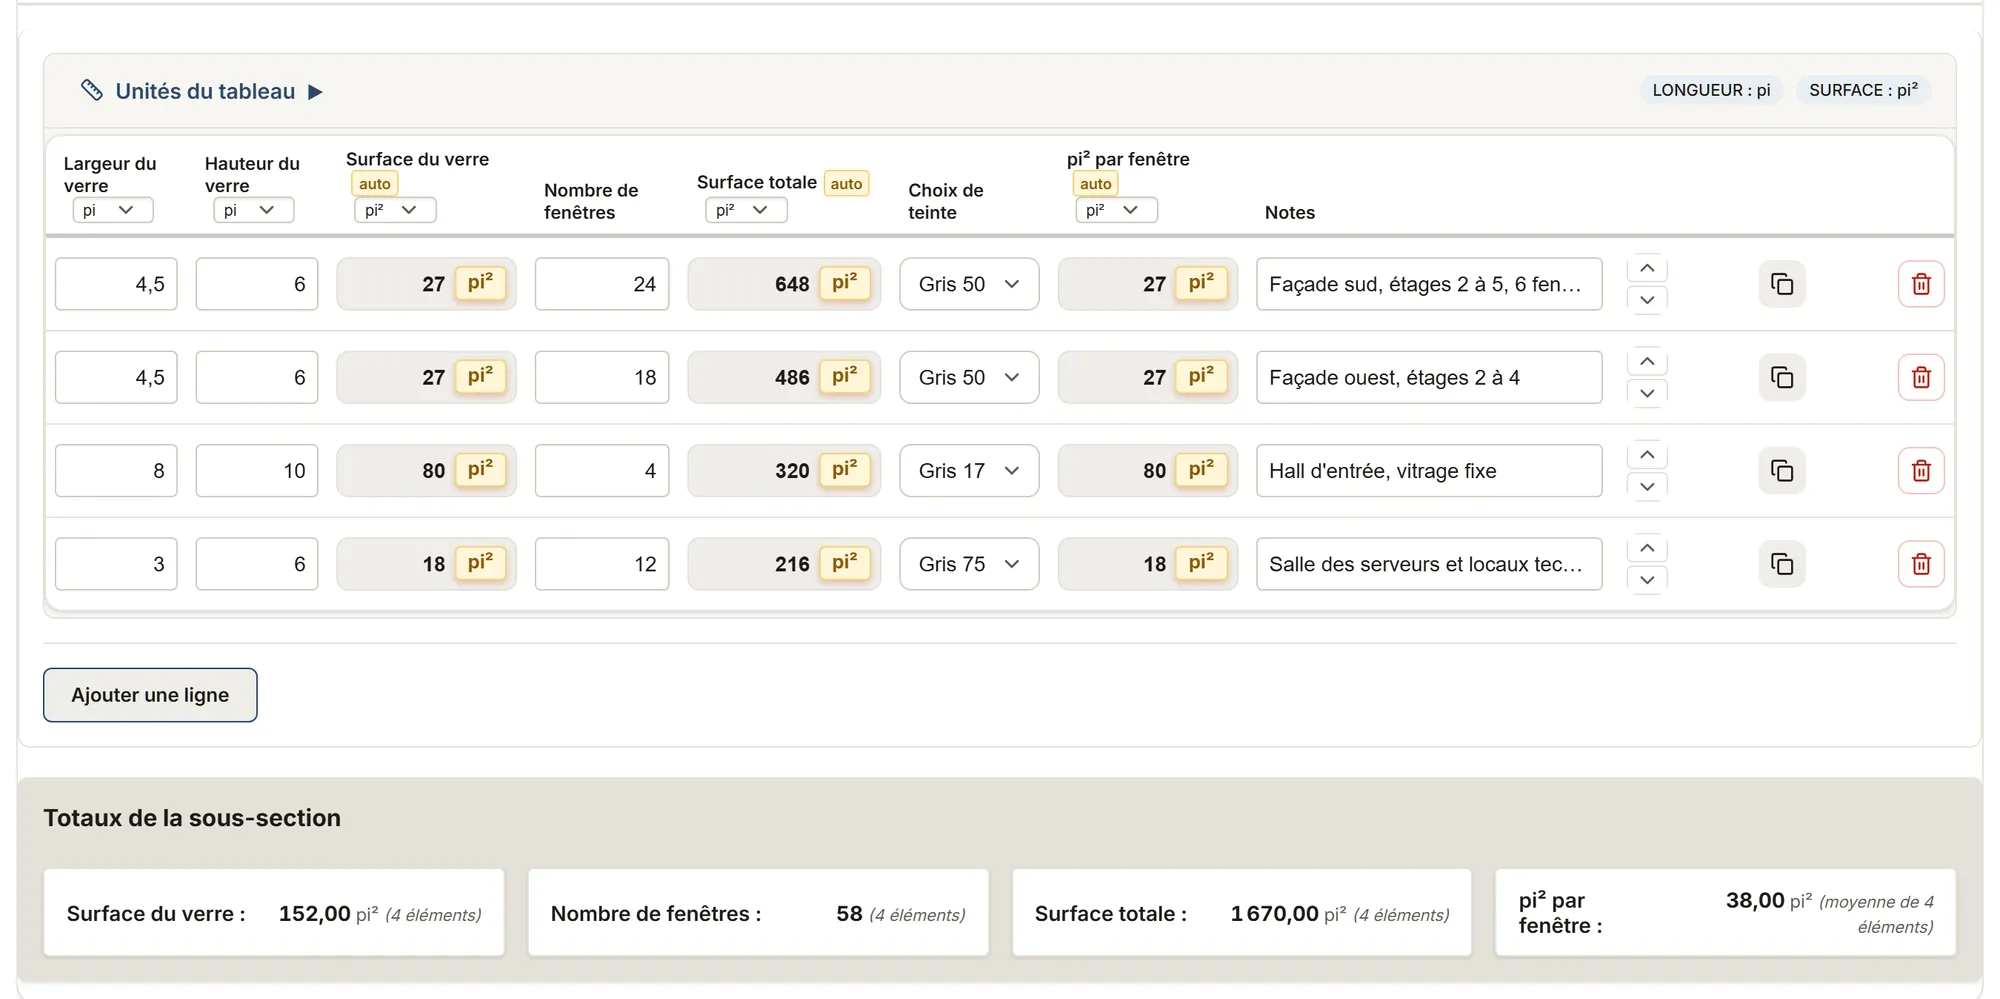Select the total 1 670,00 pi² value
The width and height of the screenshot is (2000, 999).
[x=1288, y=914]
